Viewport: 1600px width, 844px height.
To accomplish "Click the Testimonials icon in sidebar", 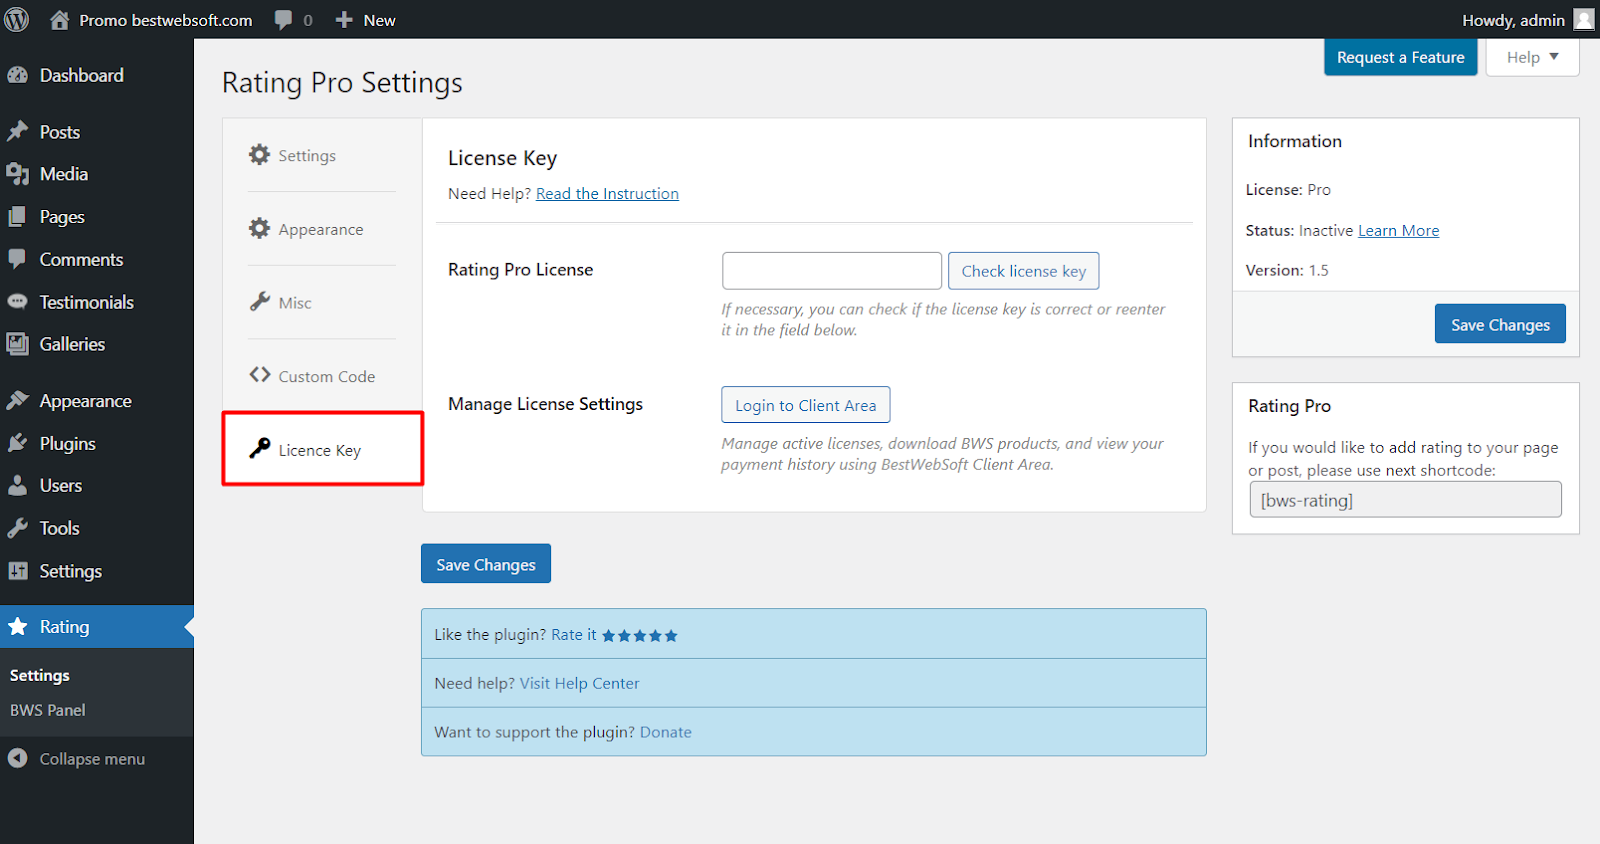I will click(x=18, y=301).
